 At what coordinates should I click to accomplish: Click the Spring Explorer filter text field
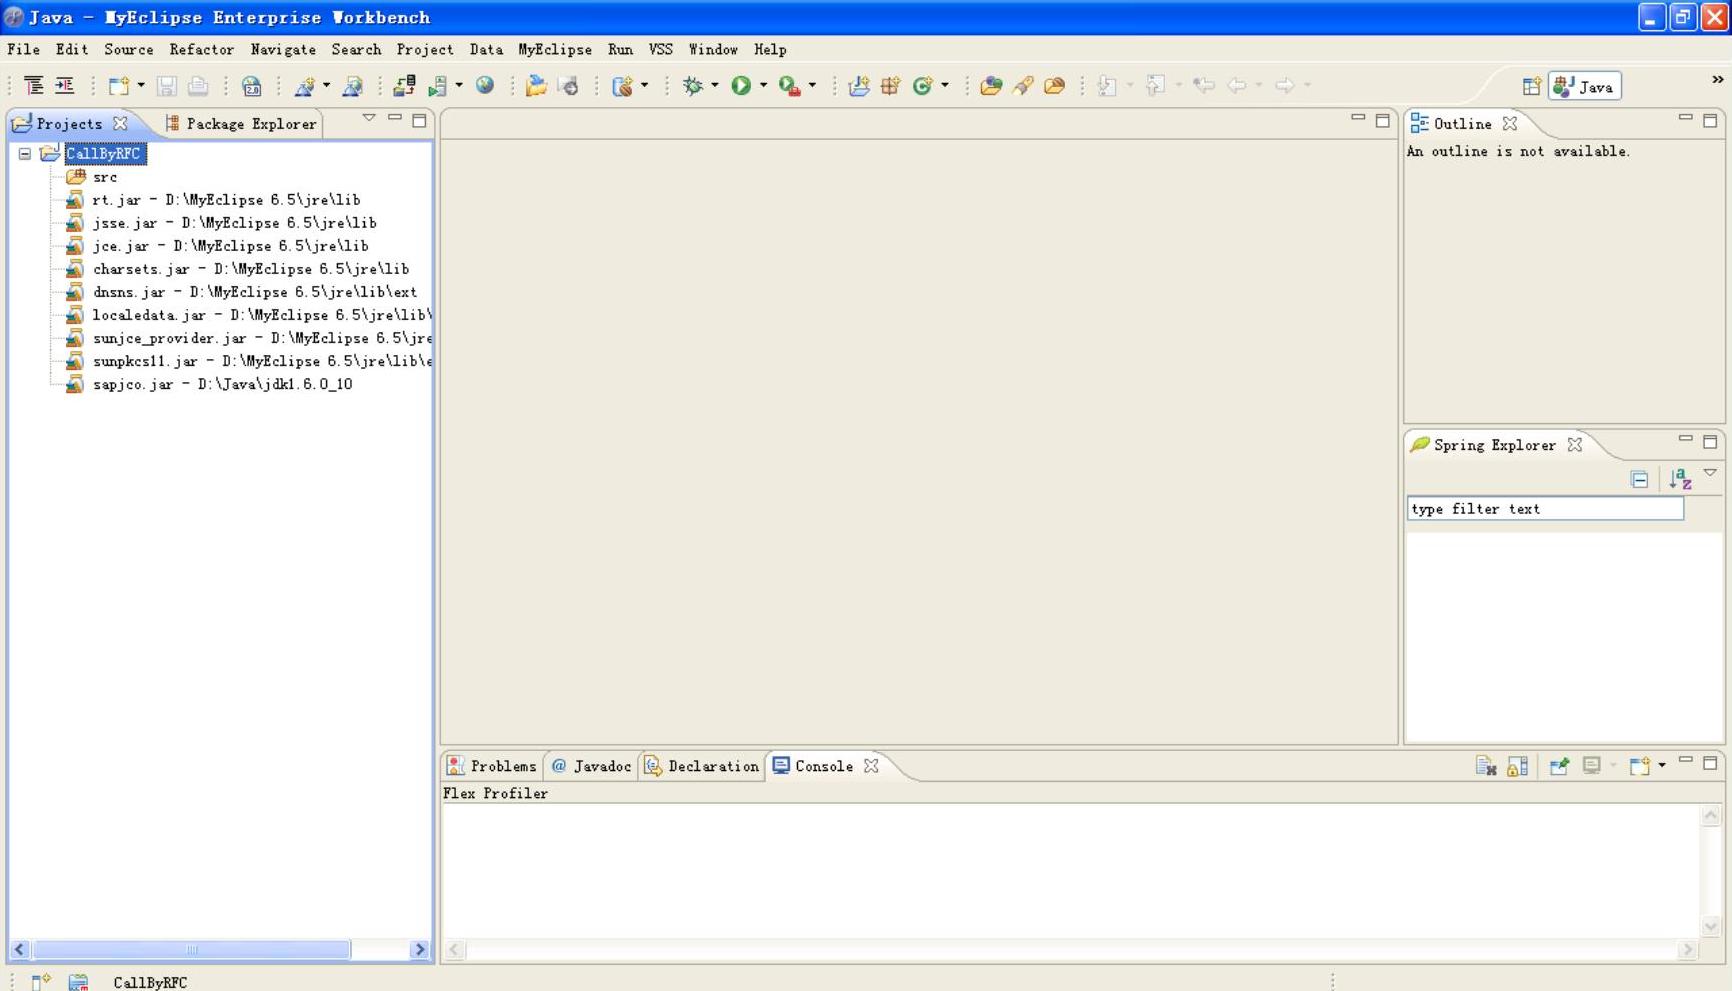[1545, 509]
